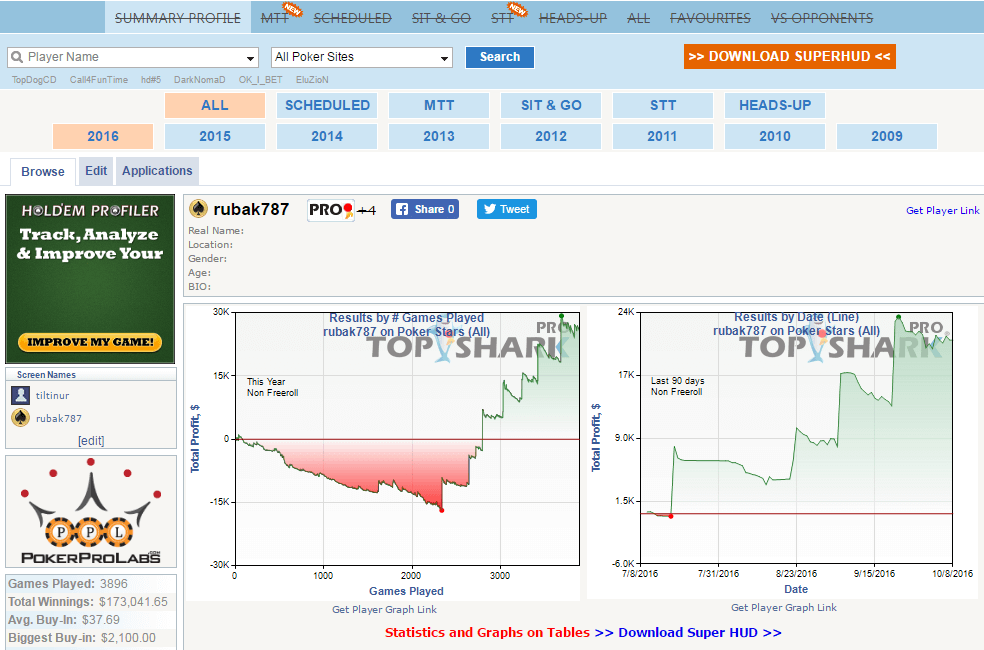Click the PokerStars spade icon beside rubak787 heading
The width and height of the screenshot is (984, 650).
pyautogui.click(x=198, y=209)
